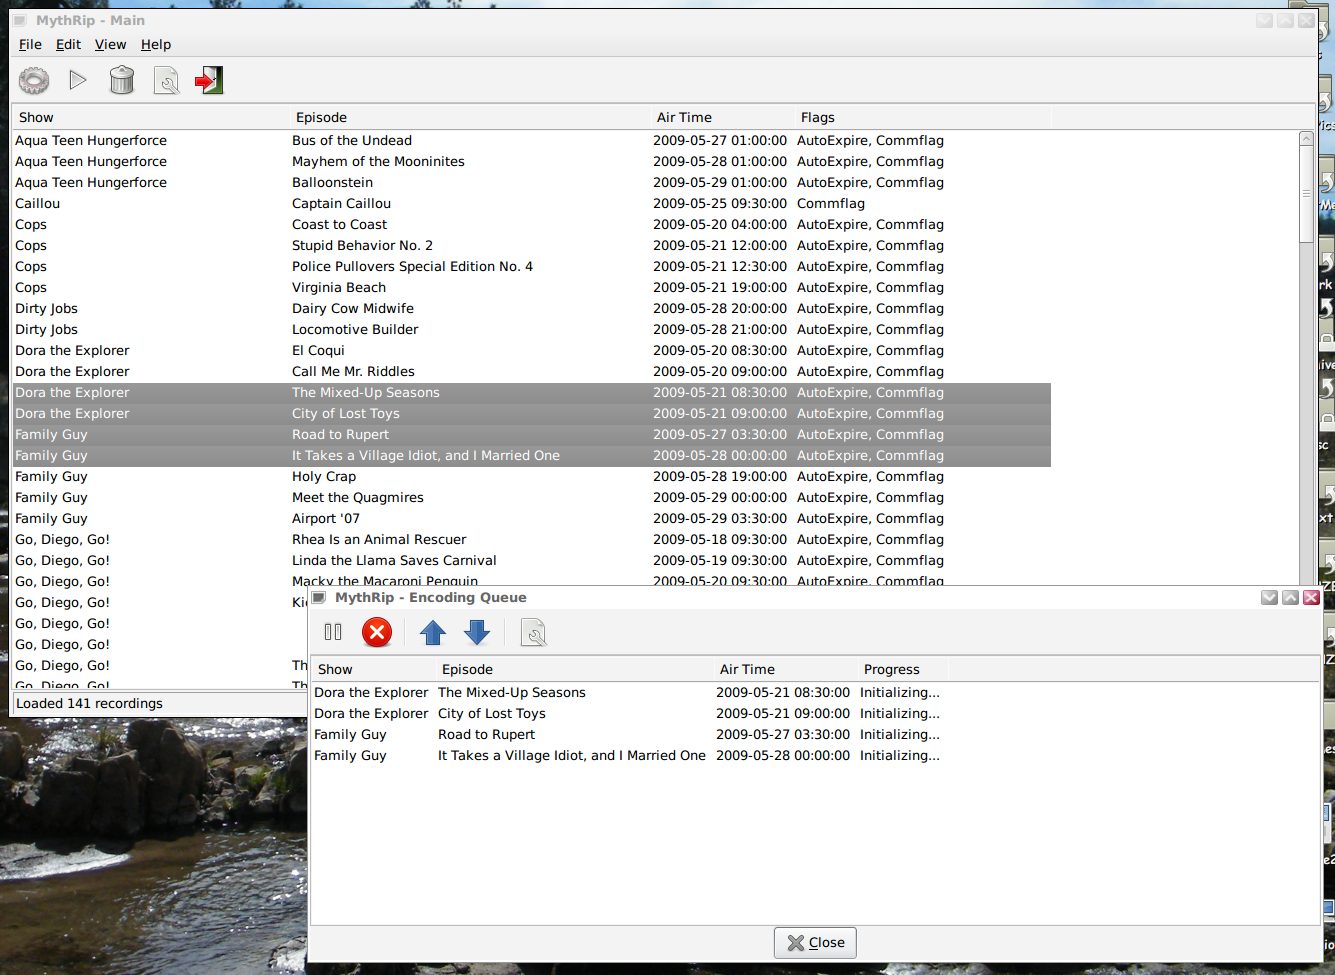Pause encoding in the Encoding Queue
Image resolution: width=1335 pixels, height=975 pixels.
333,632
